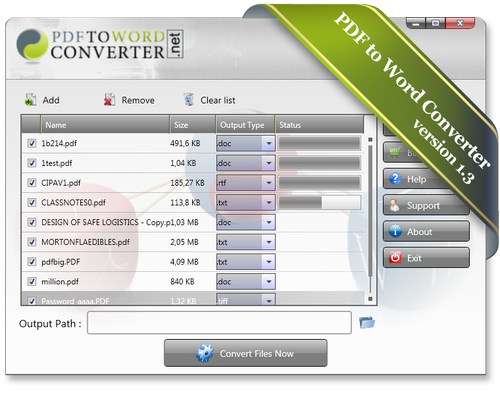Uncheck the pdfbig.PDF checkbox

point(32,262)
